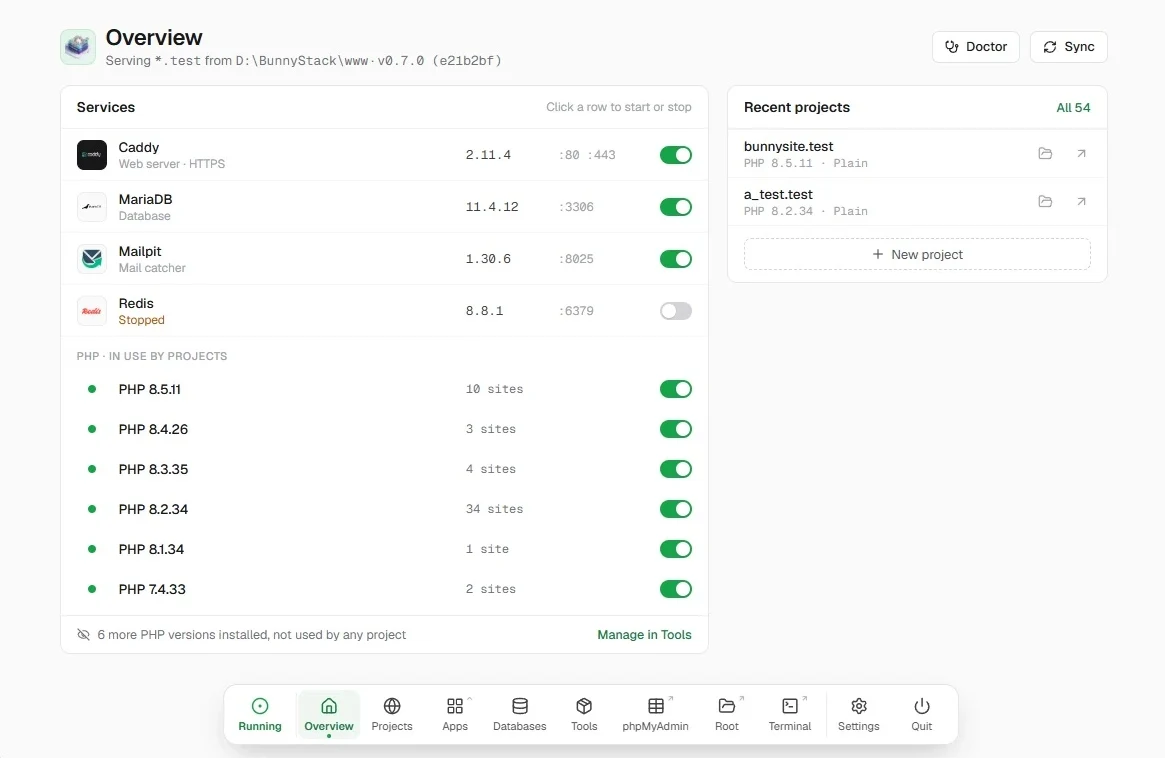The width and height of the screenshot is (1165, 758).
Task: Click the 10 sites count for PHP 8.5.11
Action: (494, 389)
